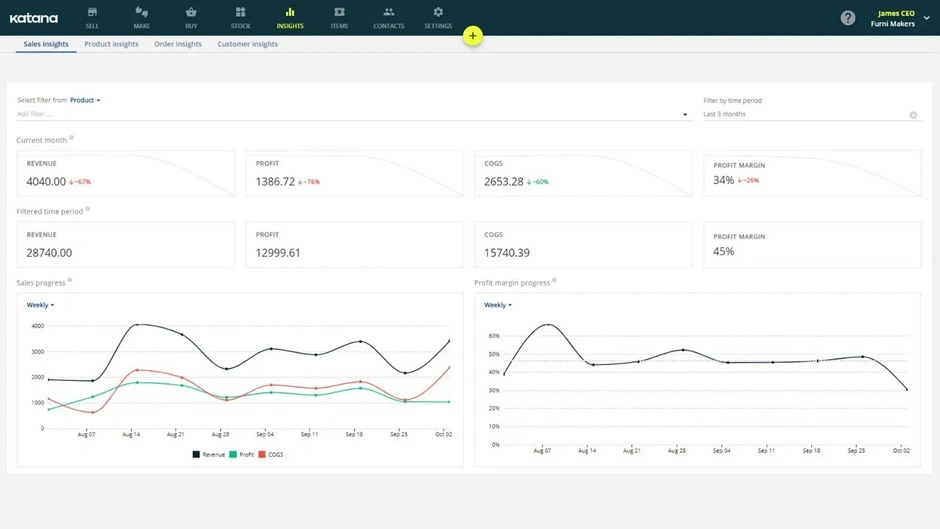
Task: Open the Stock module icon
Action: click(240, 13)
